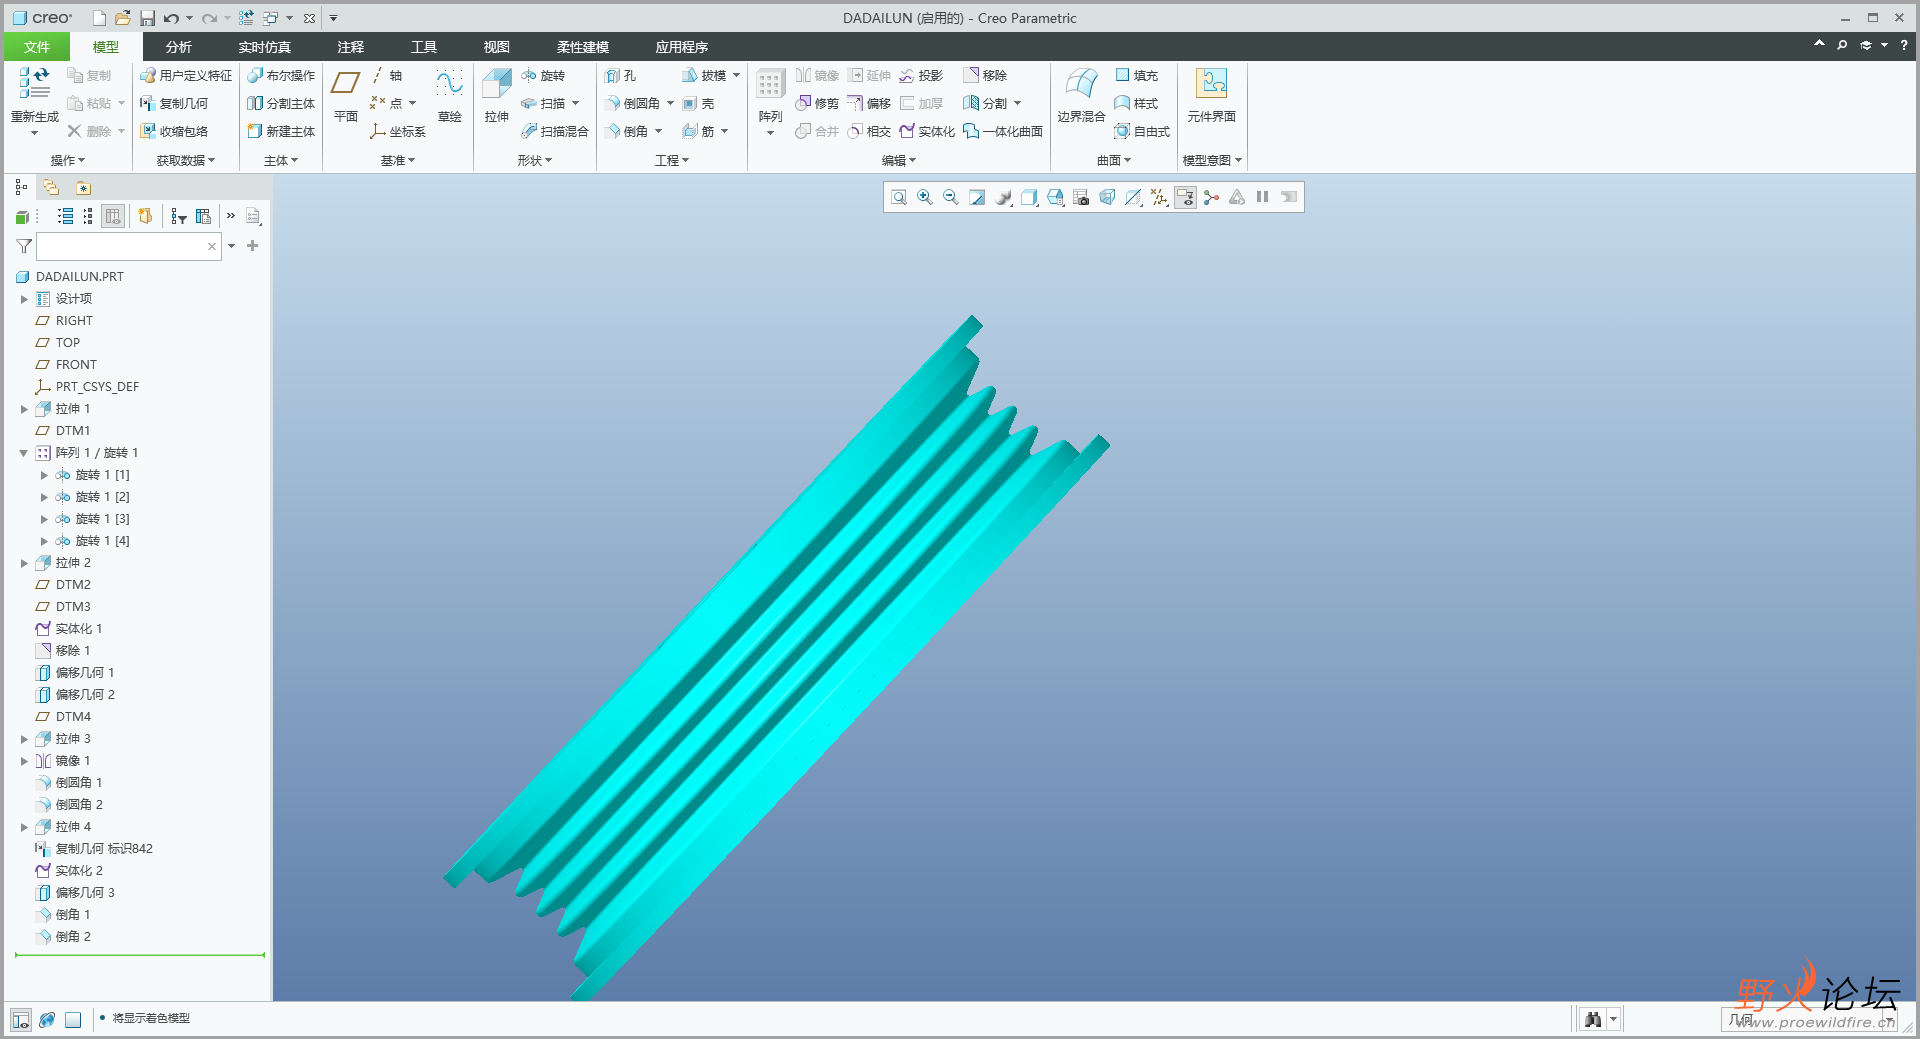The height and width of the screenshot is (1039, 1920).
Task: Click the model tree search input field
Action: 128,246
